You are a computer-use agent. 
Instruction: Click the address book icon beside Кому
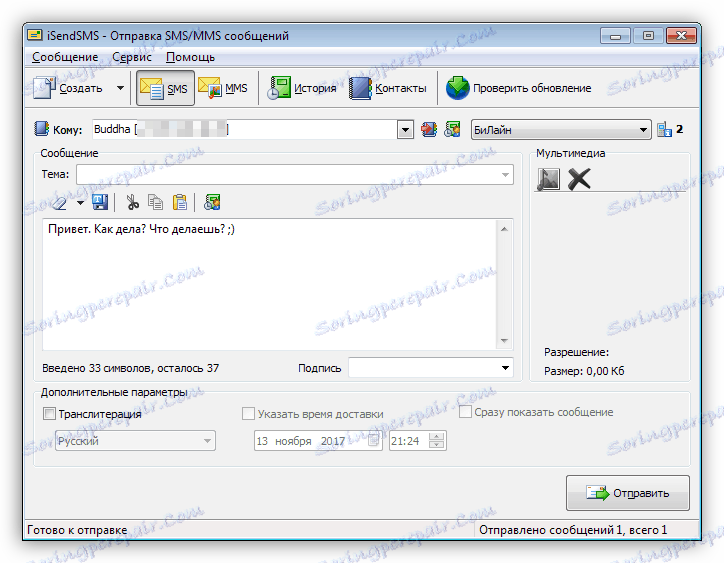42,129
